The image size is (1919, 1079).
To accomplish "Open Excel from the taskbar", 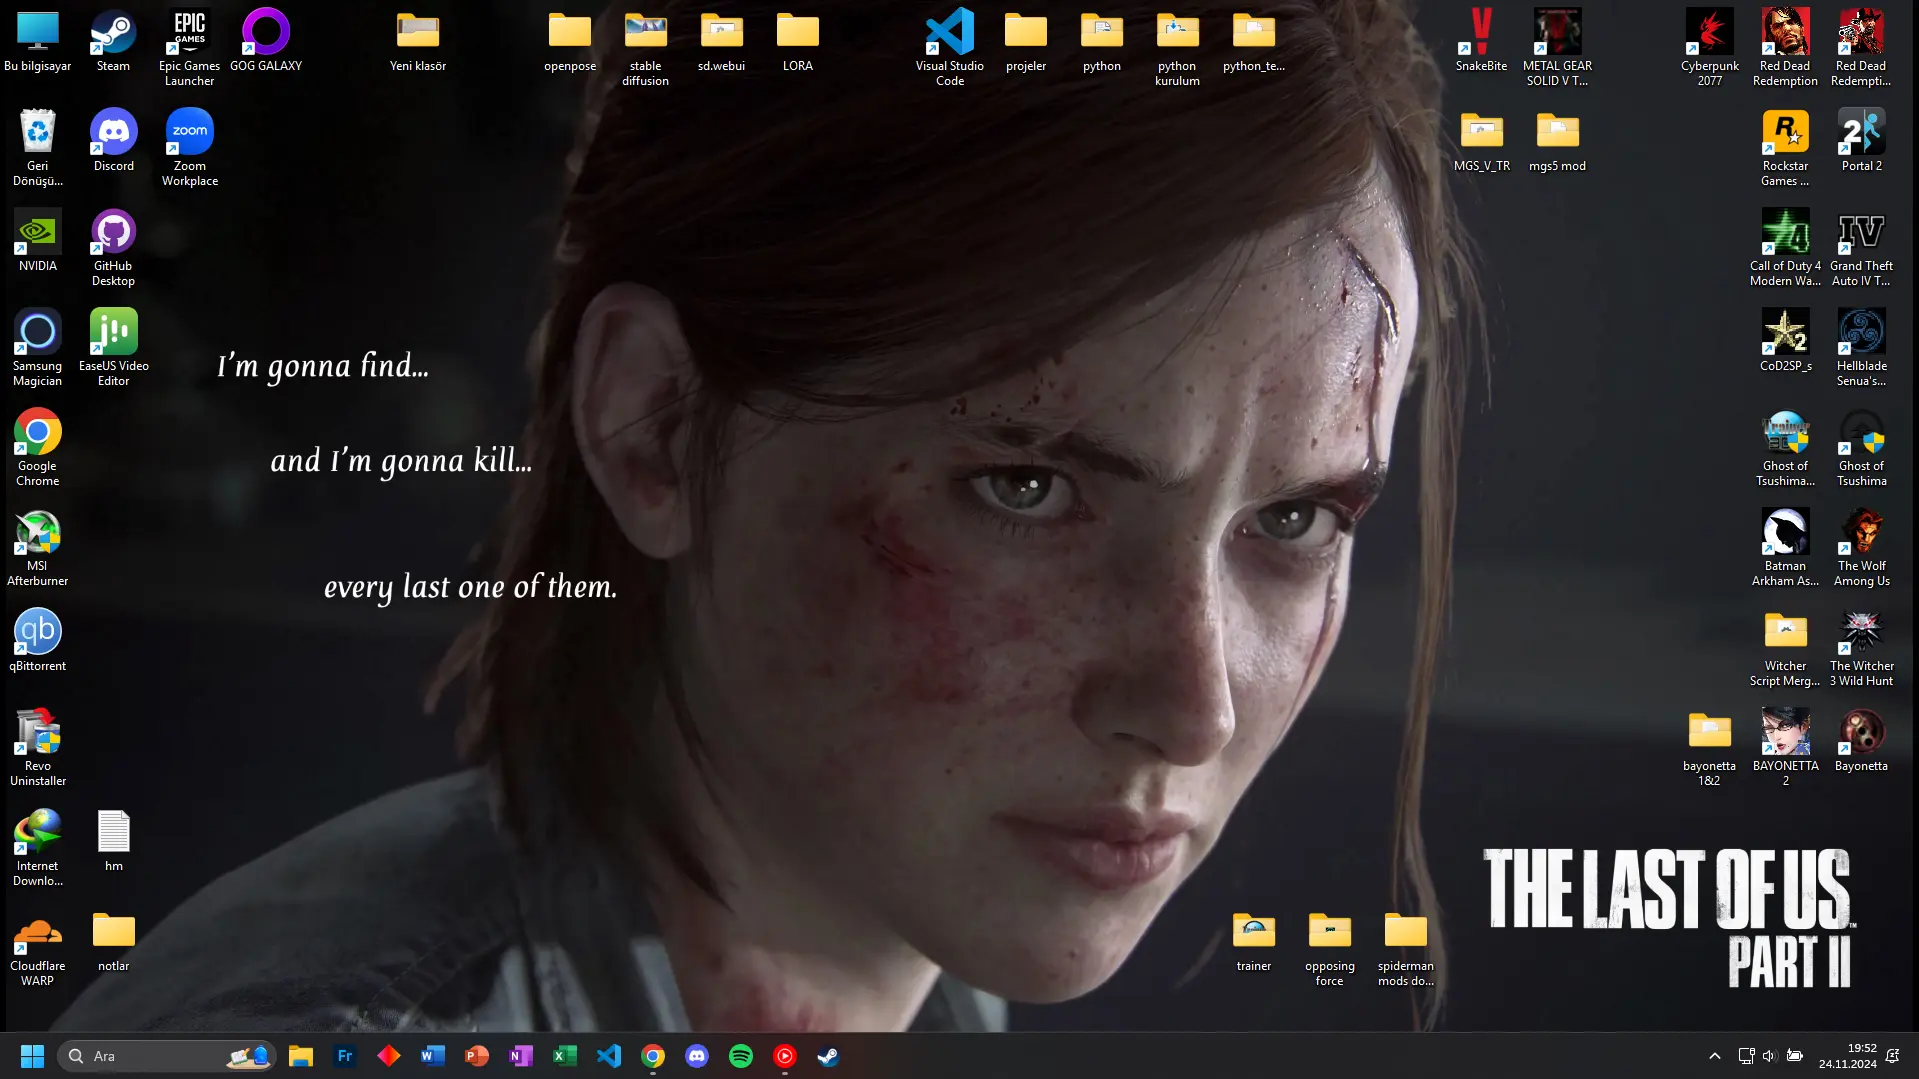I will pos(565,1056).
